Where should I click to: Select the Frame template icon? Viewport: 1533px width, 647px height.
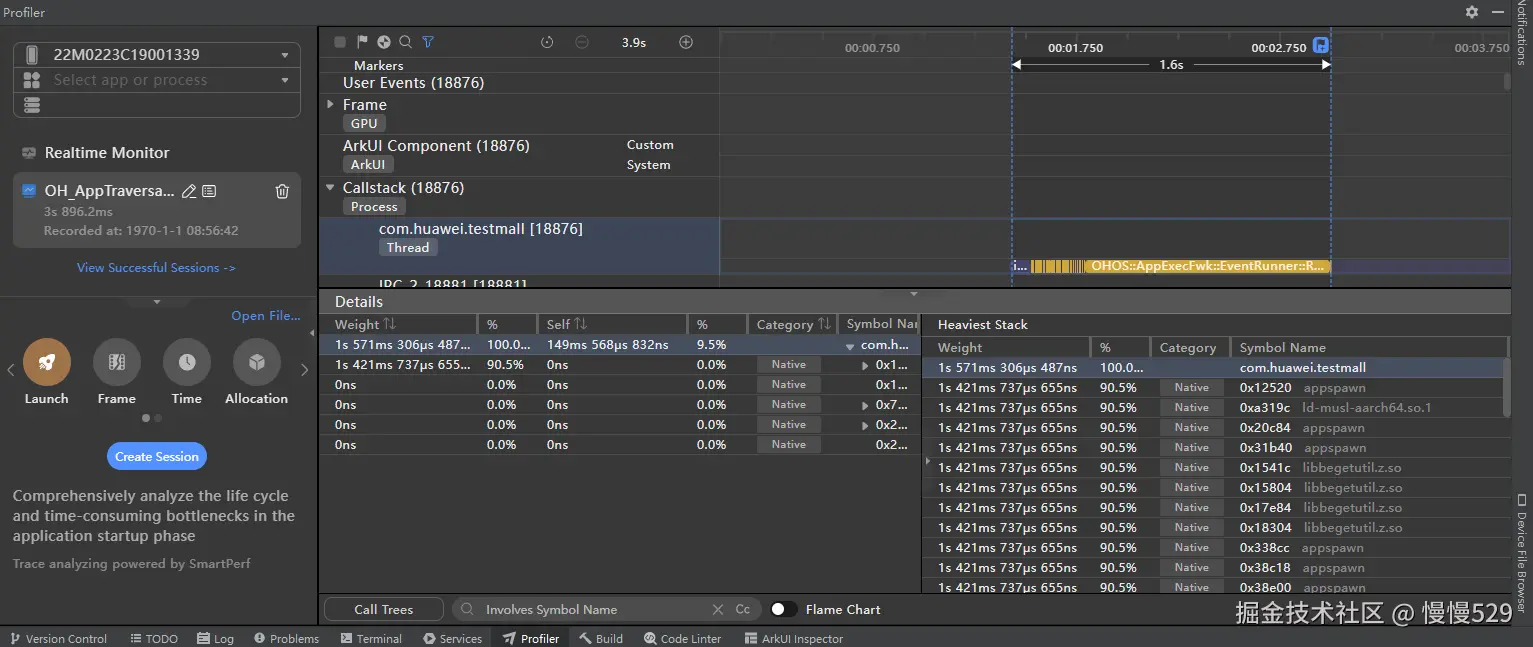coord(117,362)
